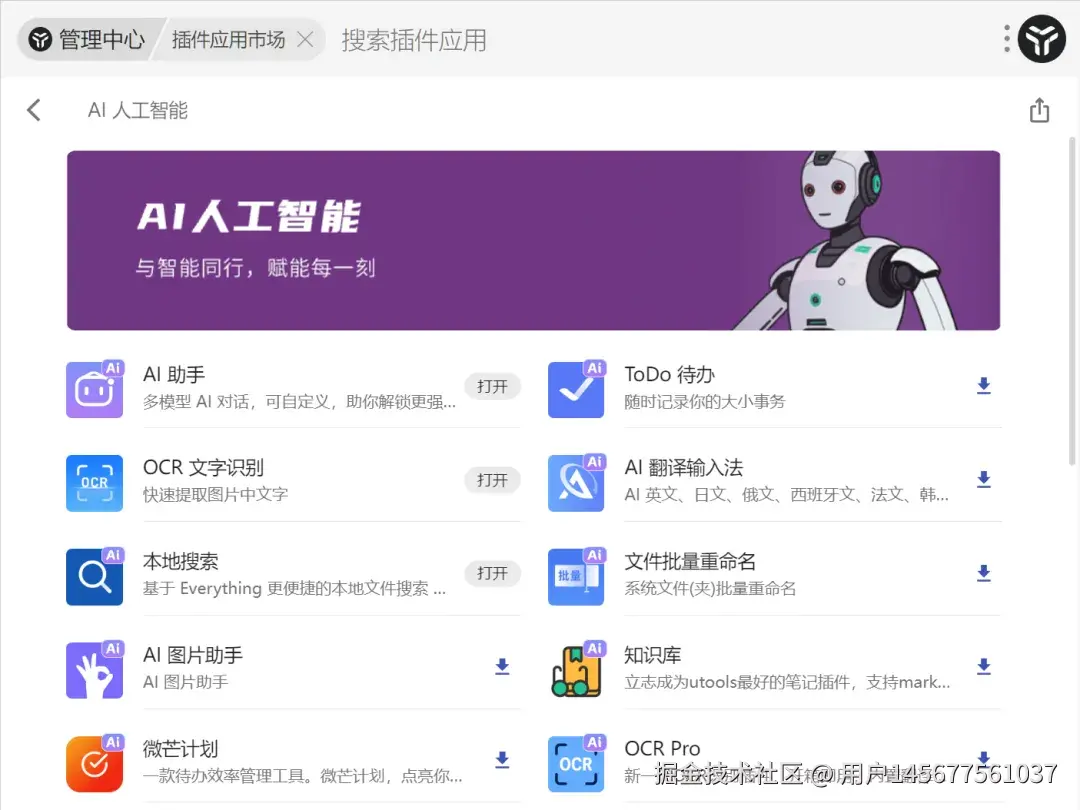
Task: Close the 插件应用市场 tab
Action: pos(304,40)
